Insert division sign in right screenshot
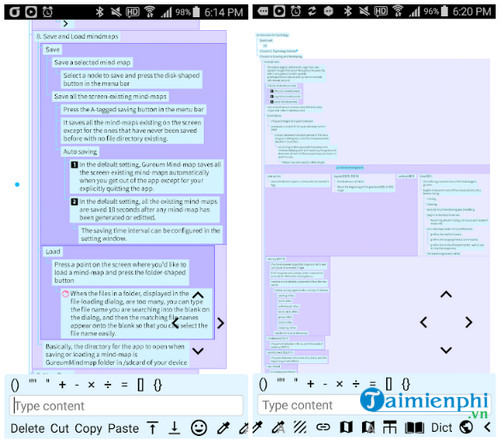The width and height of the screenshot is (500, 443). tap(356, 384)
